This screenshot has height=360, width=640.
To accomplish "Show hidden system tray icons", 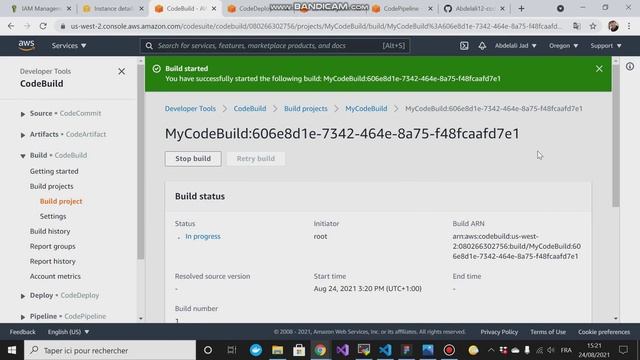I will click(491, 350).
